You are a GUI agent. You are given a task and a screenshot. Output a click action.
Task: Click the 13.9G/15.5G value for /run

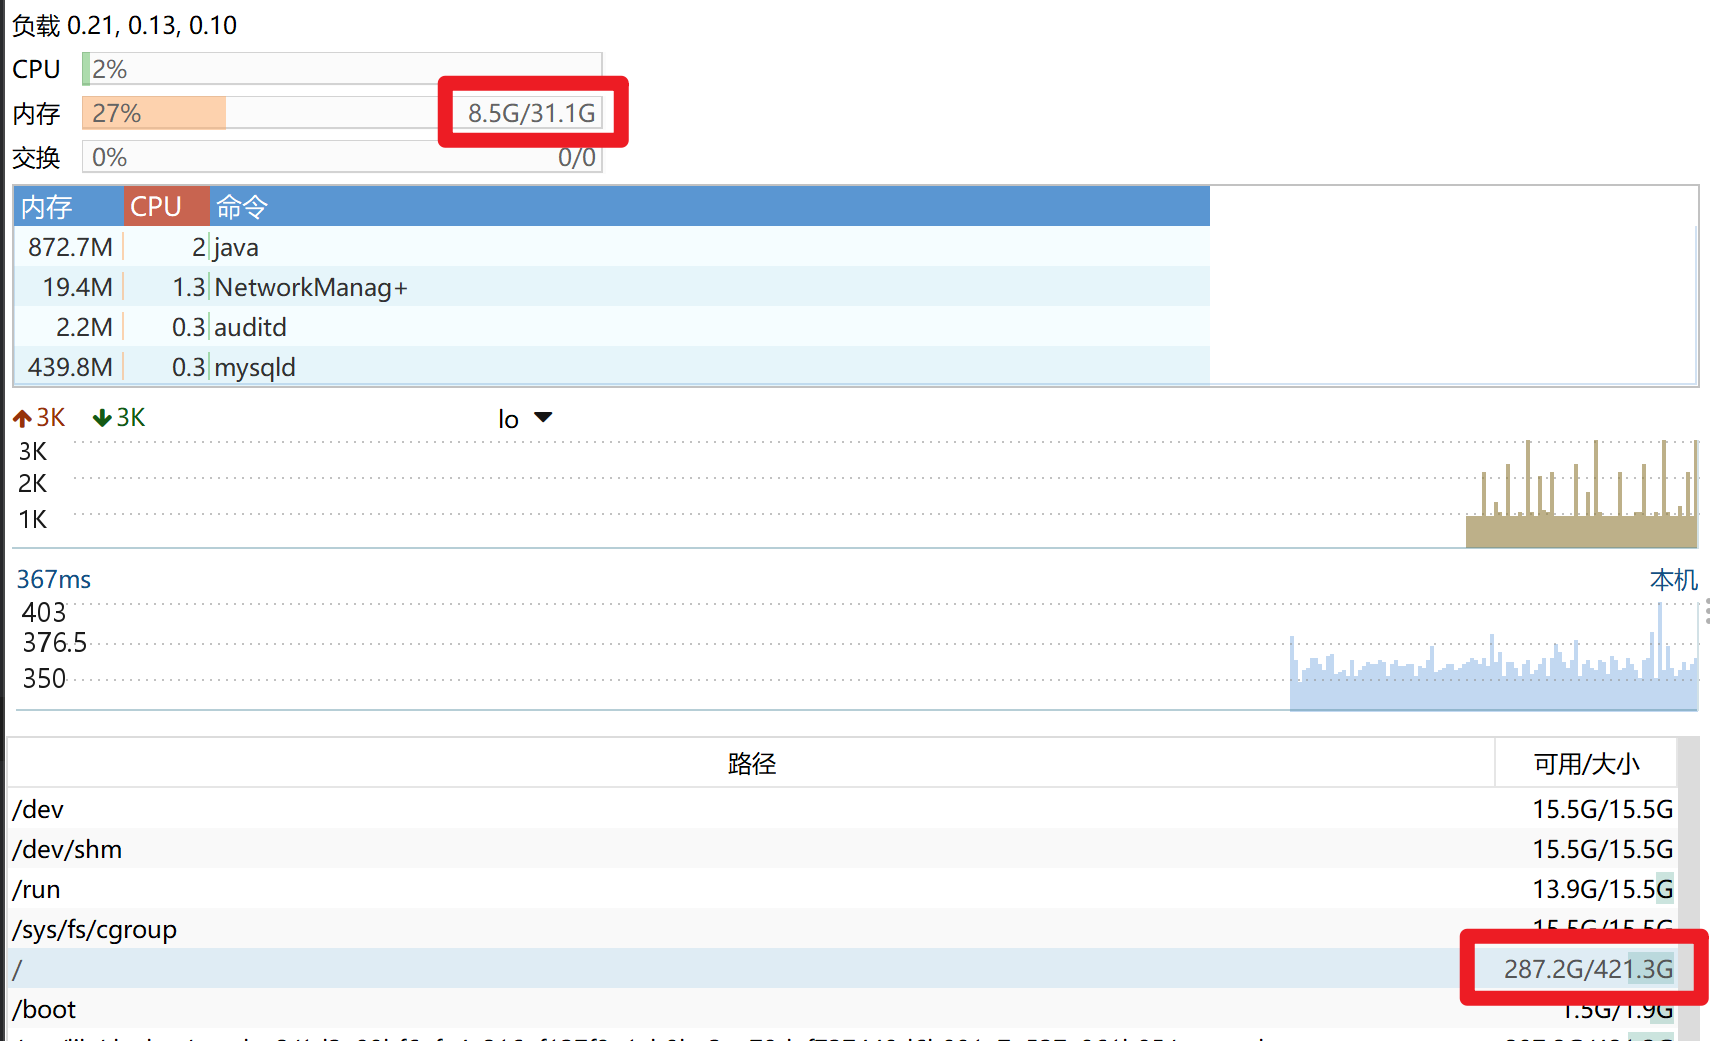[1602, 889]
